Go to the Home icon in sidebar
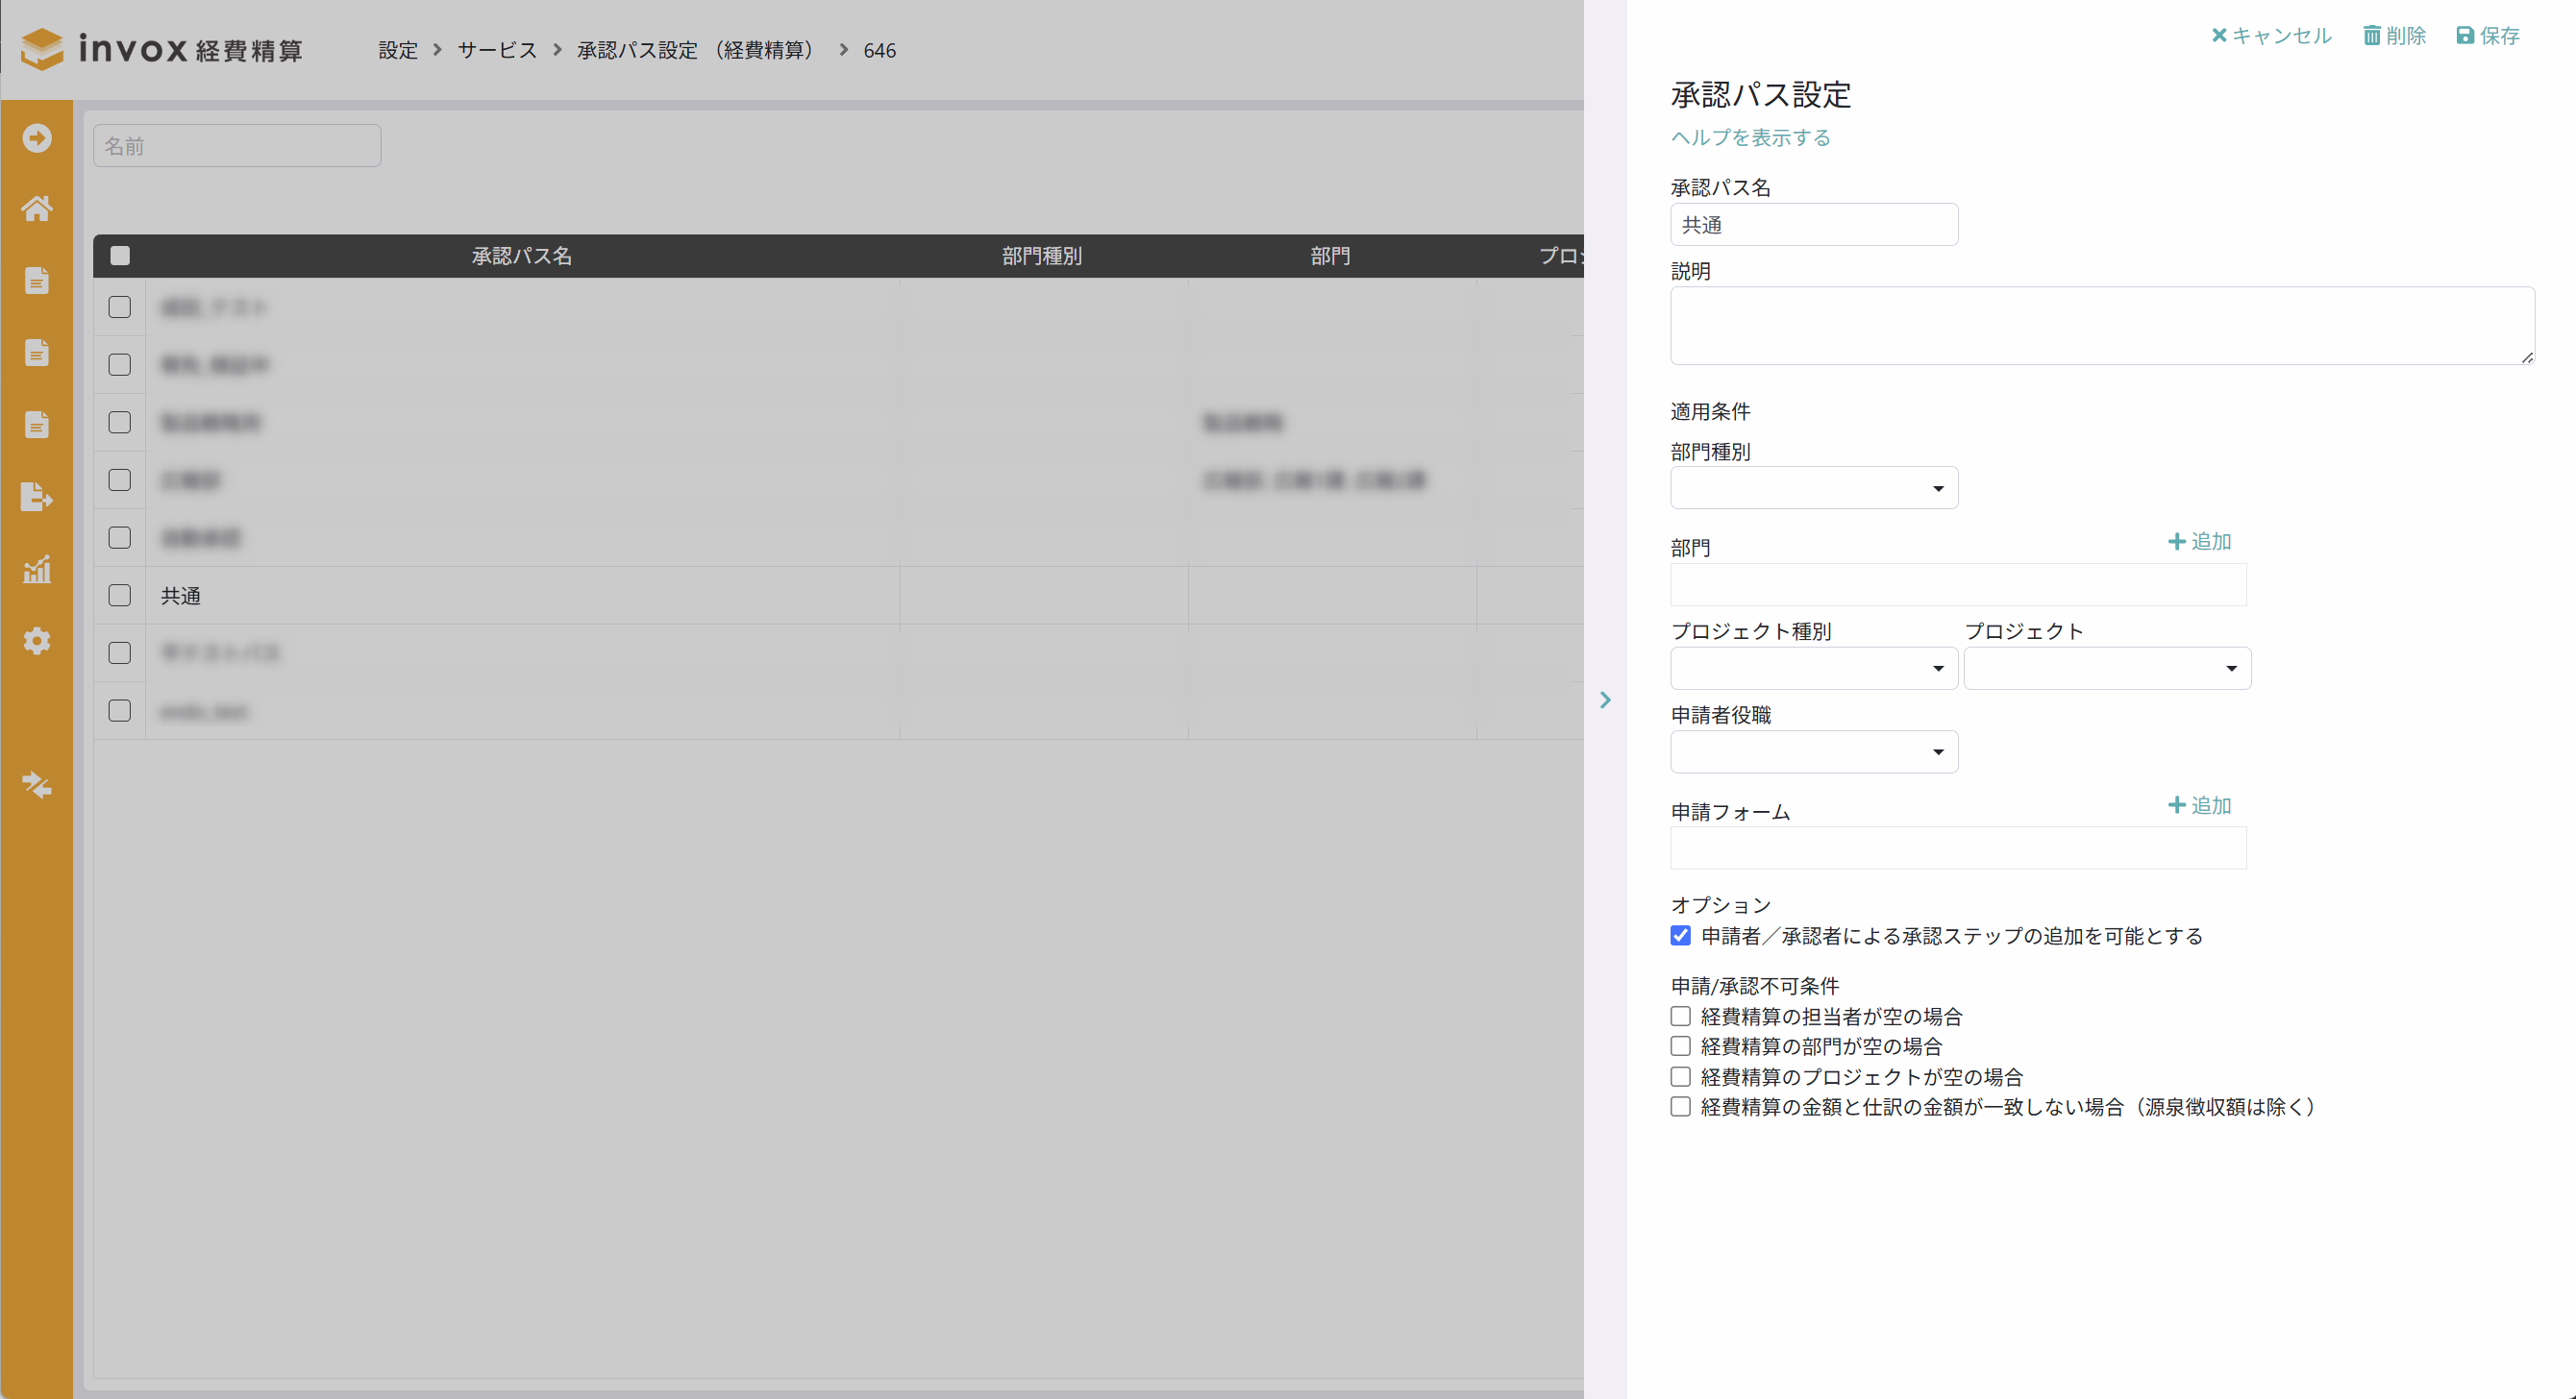 (x=37, y=208)
